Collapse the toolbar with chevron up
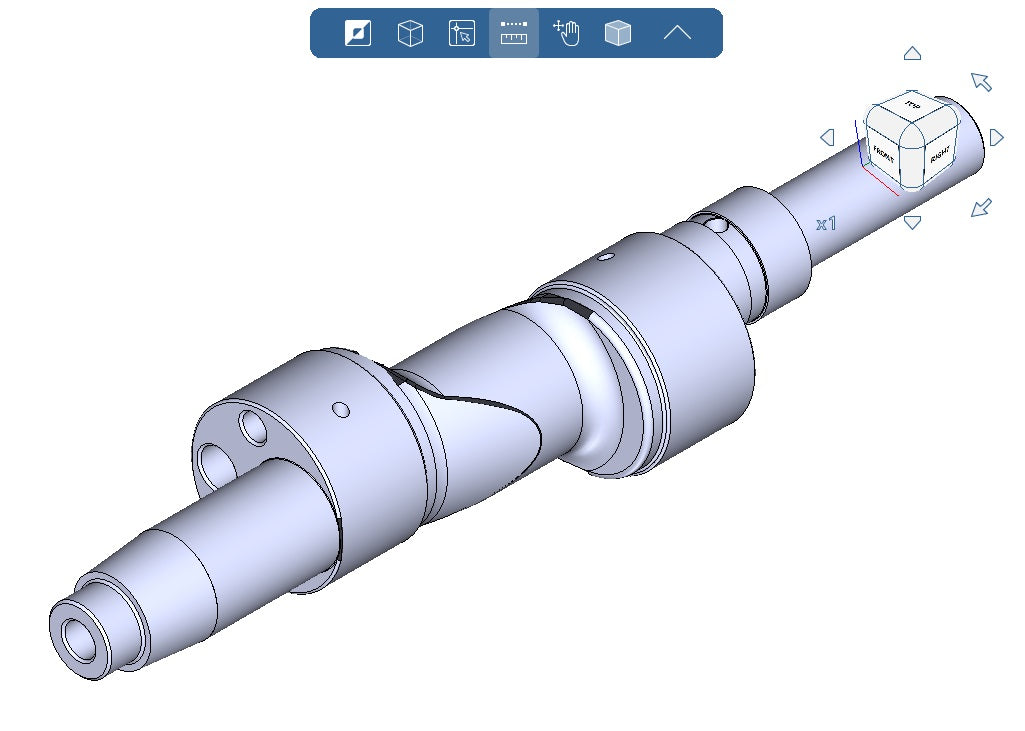 677,34
